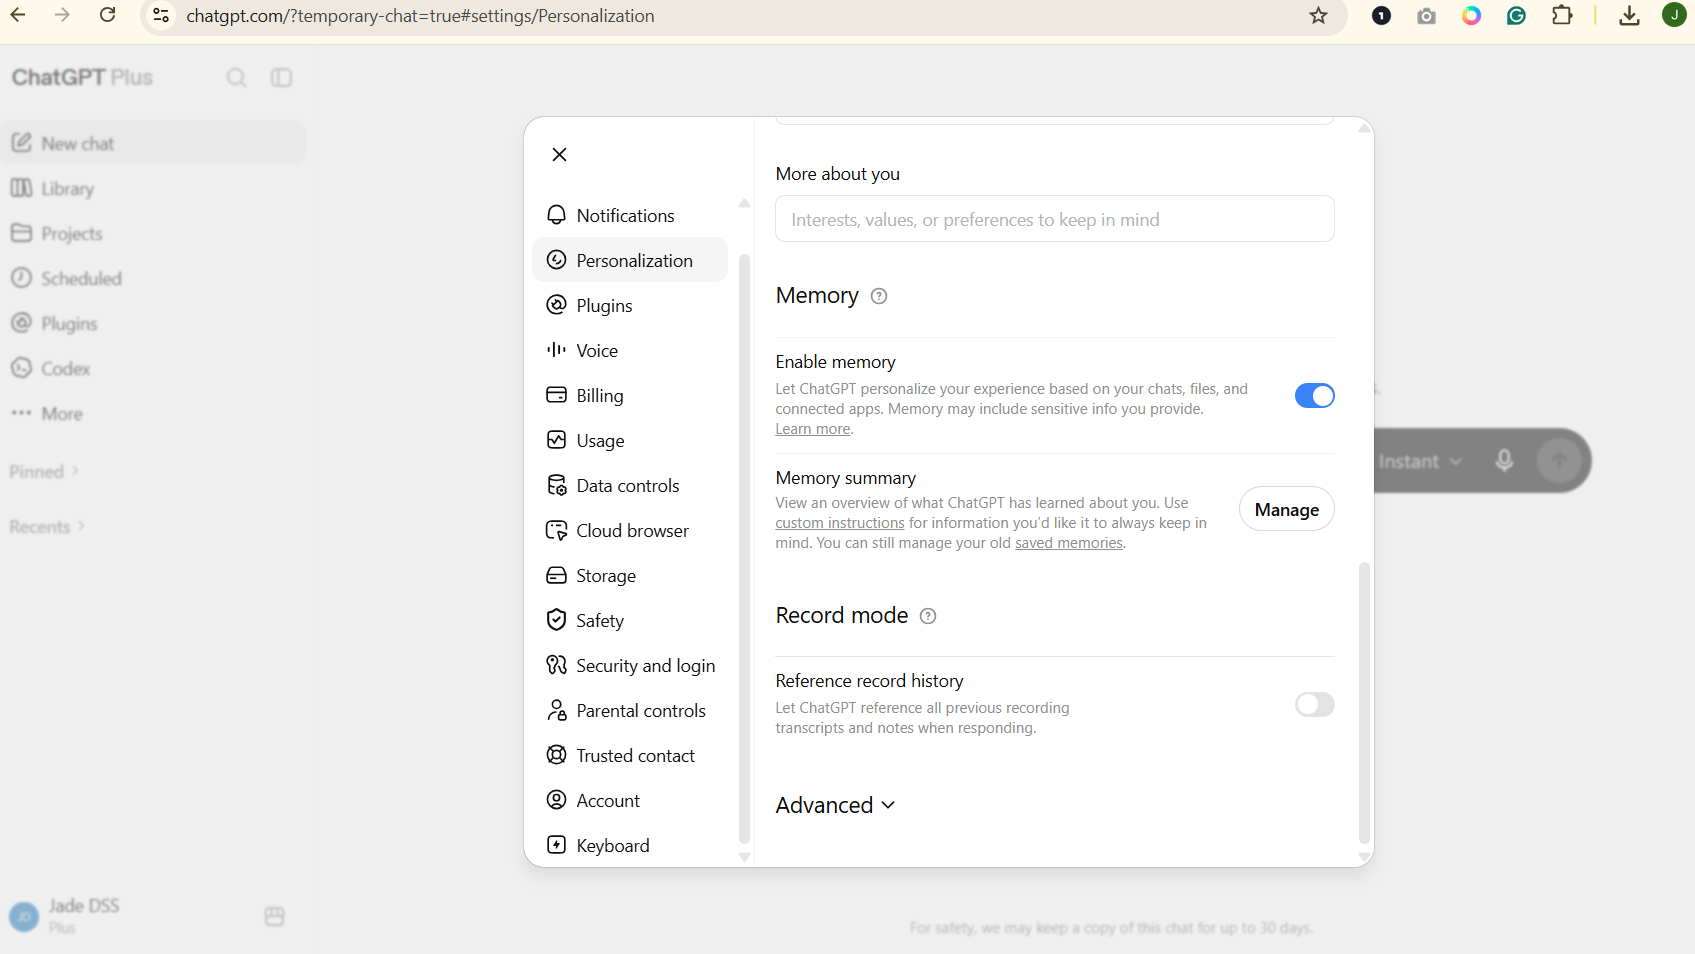Click the microphone dictation icon

1504,461
